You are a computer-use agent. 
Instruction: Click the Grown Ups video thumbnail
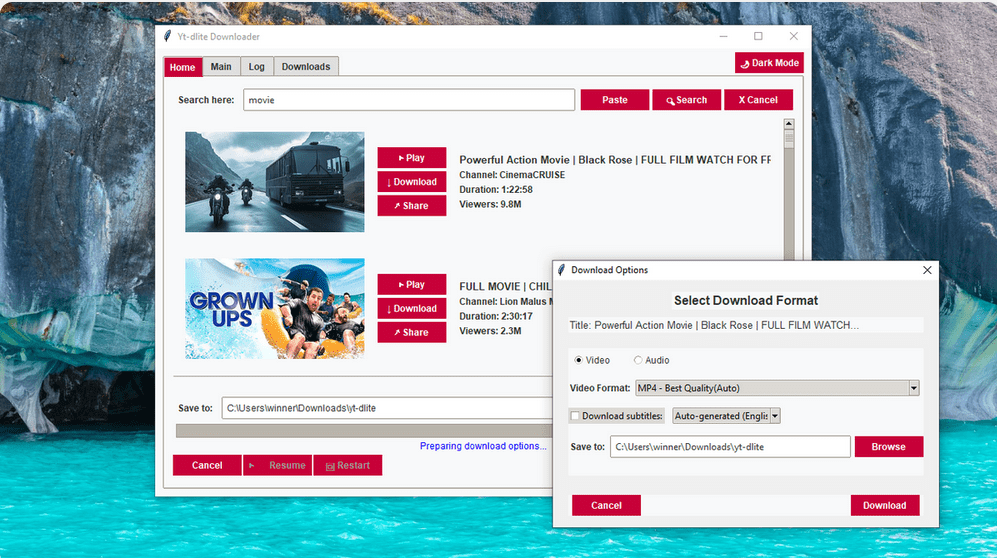[275, 309]
